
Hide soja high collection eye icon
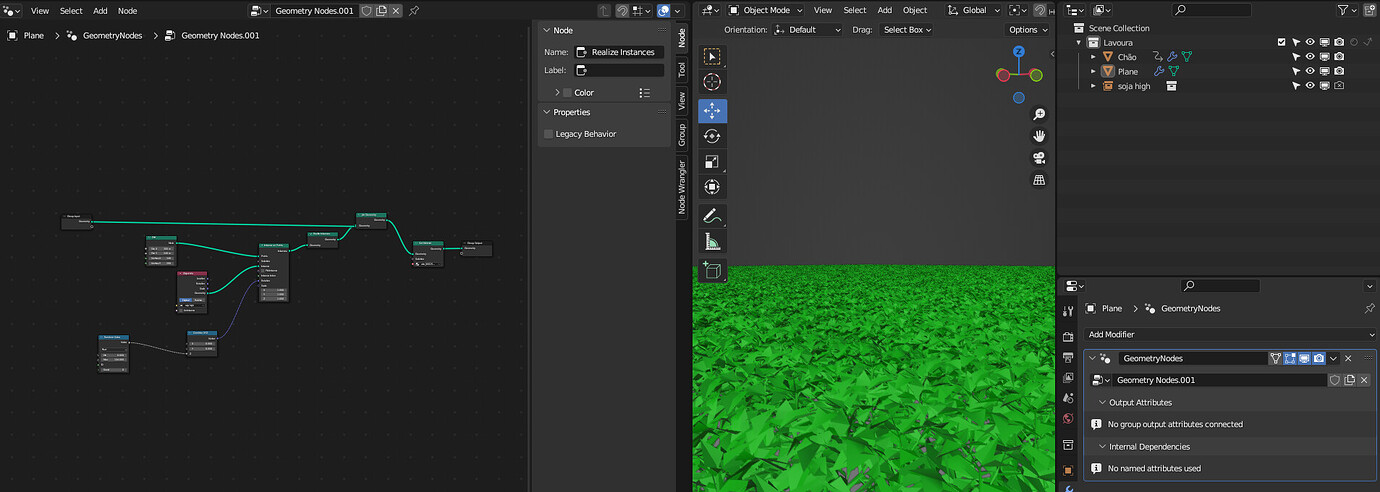(1310, 86)
